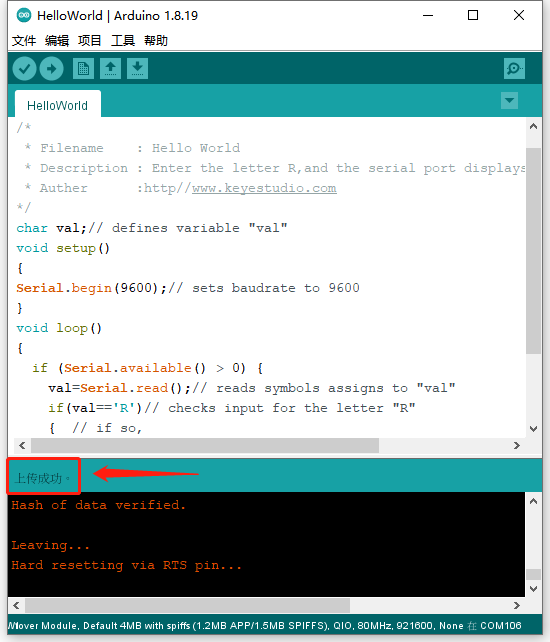Click the console's scroll-up arrow

click(533, 501)
